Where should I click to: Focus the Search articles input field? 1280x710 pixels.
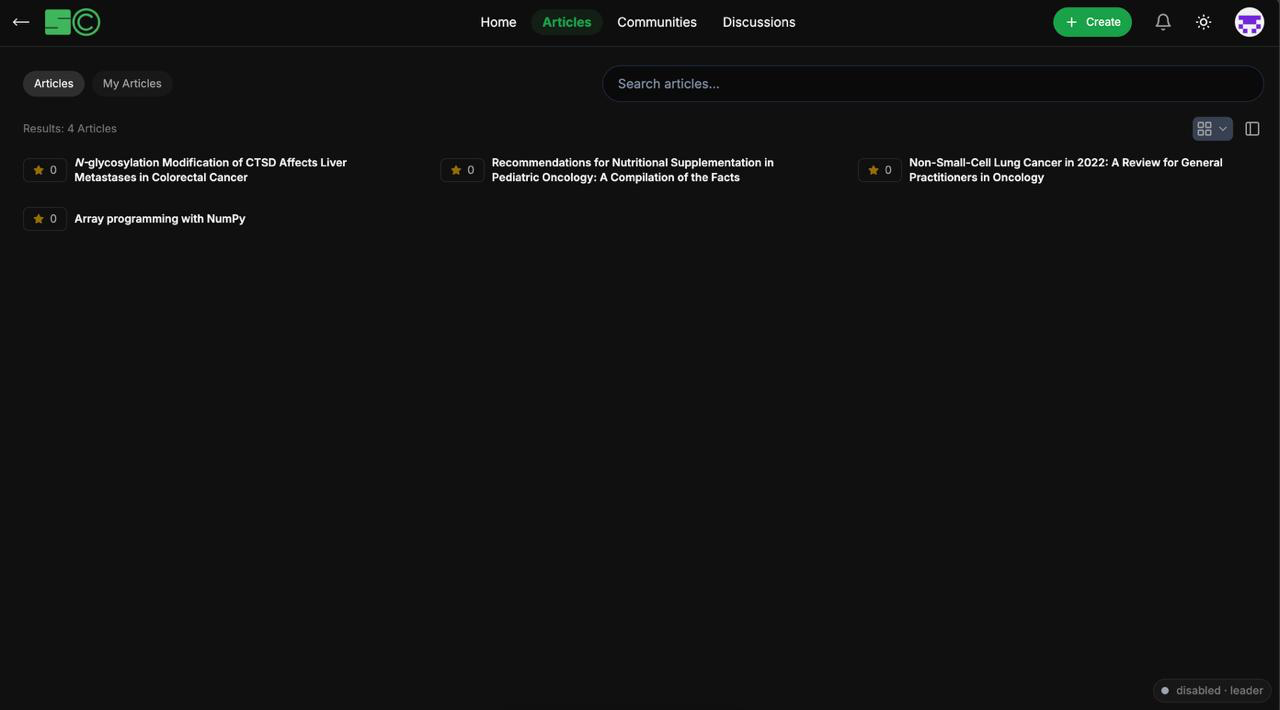[x=932, y=84]
